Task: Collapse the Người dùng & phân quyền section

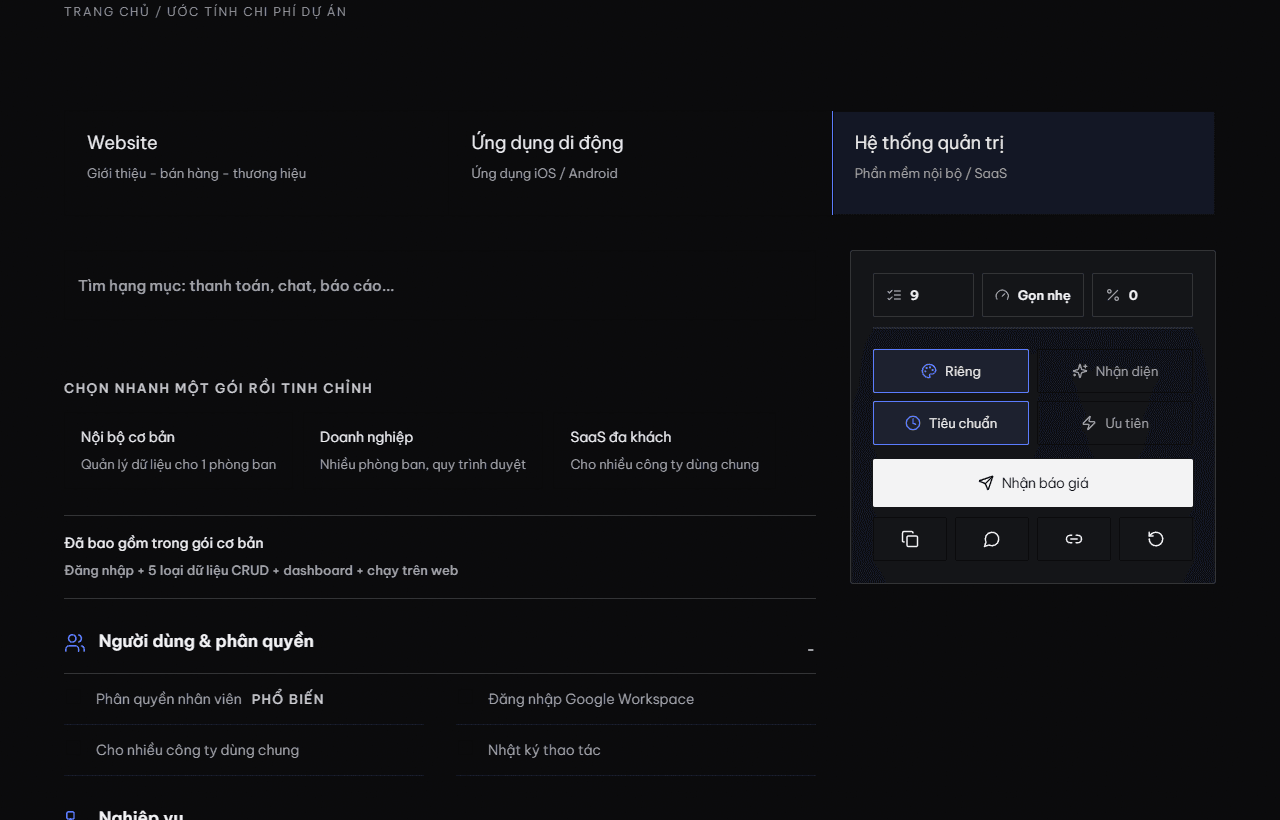Action: click(x=810, y=650)
